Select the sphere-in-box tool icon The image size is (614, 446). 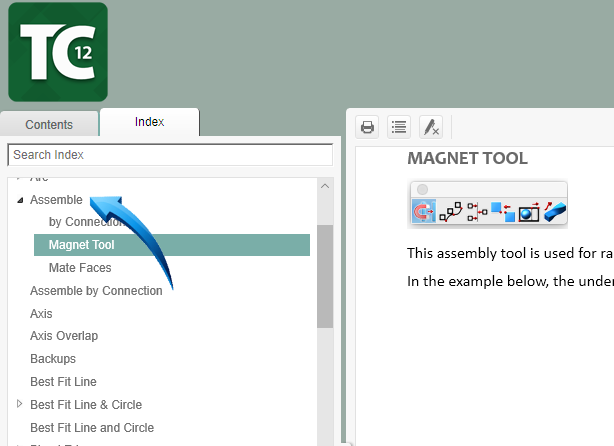point(529,213)
